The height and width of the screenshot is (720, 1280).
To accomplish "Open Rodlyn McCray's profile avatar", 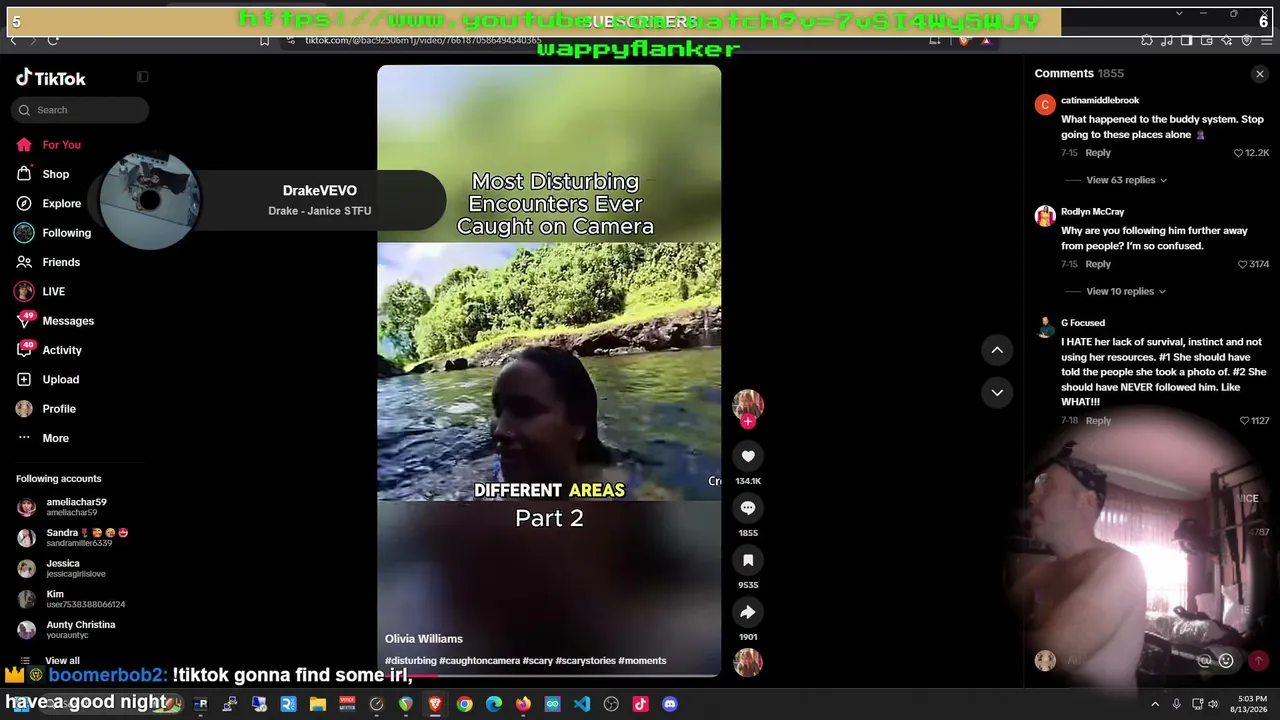I will [x=1045, y=216].
